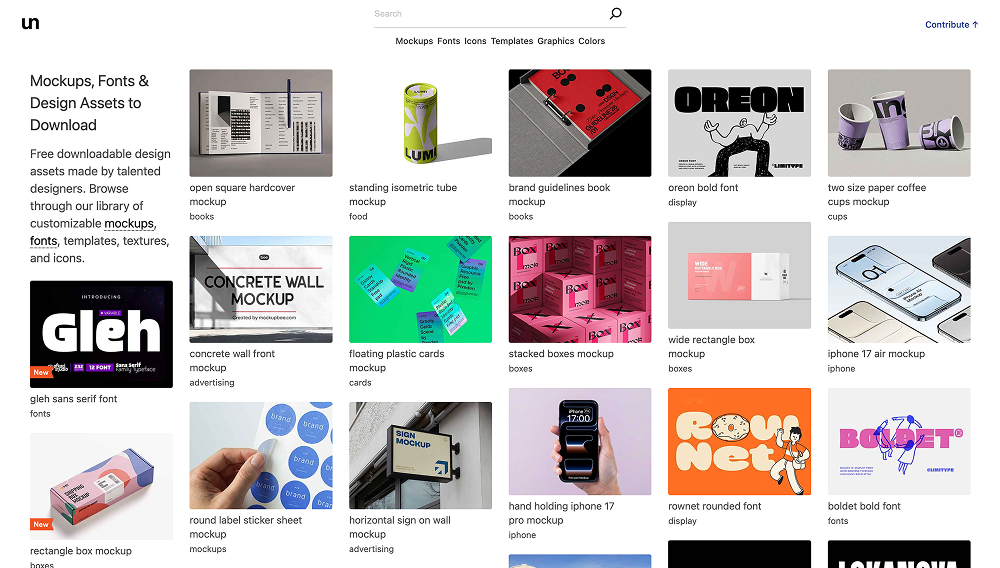Open the Boldet bold font thumbnail
This screenshot has height=568, width=1000.
[899, 441]
